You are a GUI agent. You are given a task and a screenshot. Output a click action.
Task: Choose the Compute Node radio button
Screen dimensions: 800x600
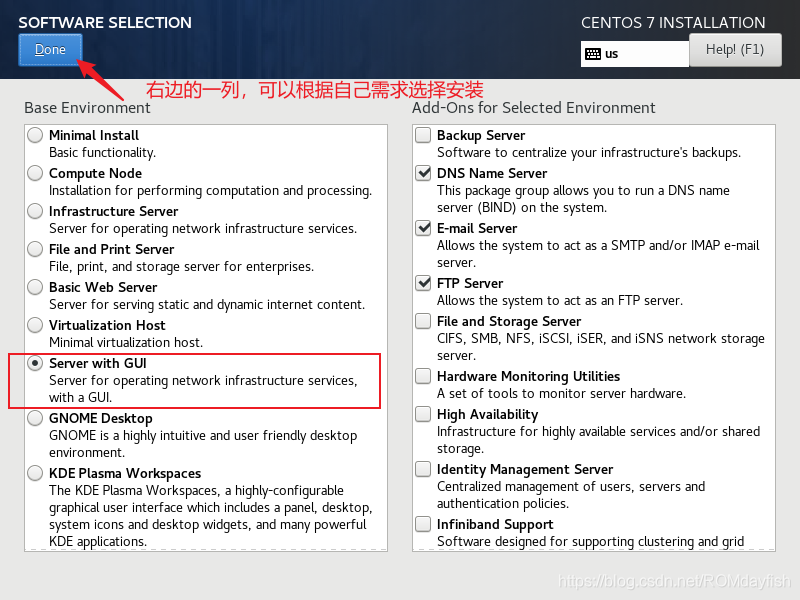(x=35, y=173)
